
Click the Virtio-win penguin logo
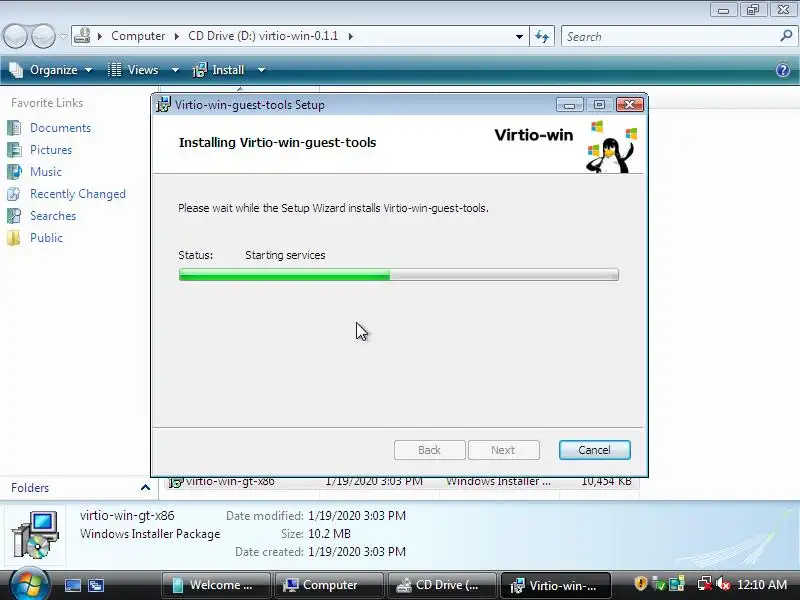click(x=611, y=146)
